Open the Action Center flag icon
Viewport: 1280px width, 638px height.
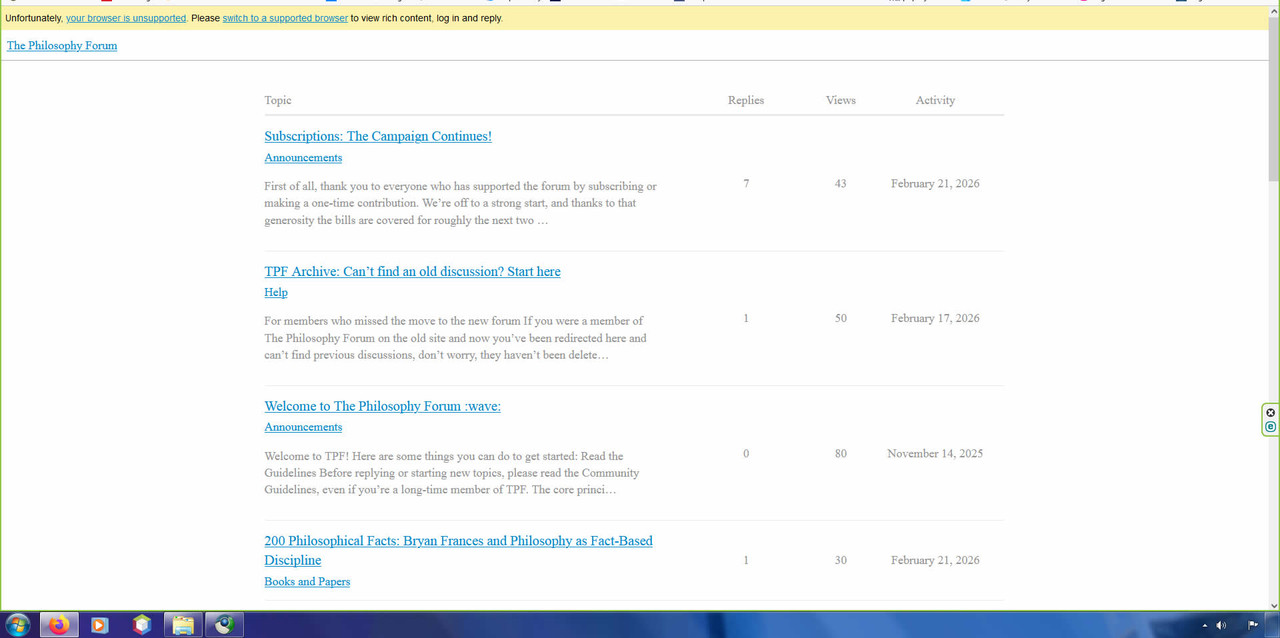(x=1252, y=625)
